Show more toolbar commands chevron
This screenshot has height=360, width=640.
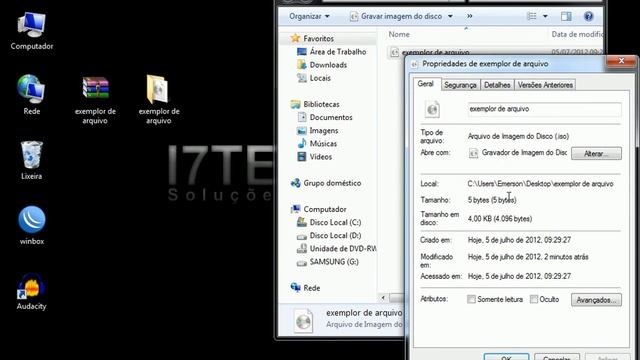click(x=470, y=16)
